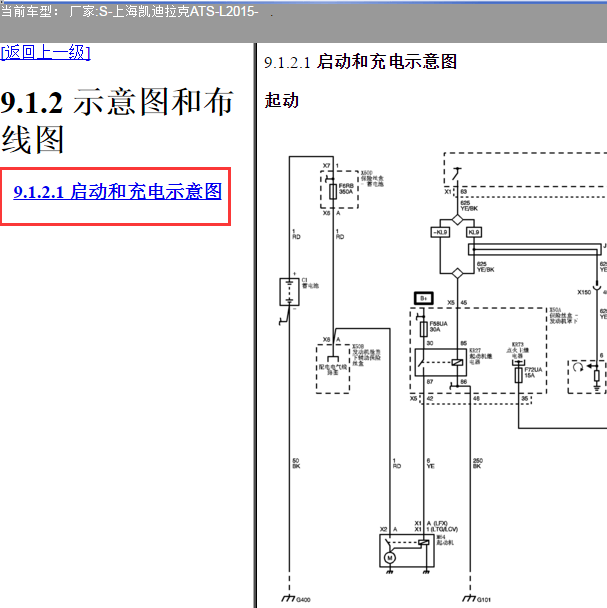This screenshot has height=608, width=607.
Task: Click the battery symbol labeled C1
Action: 289,292
